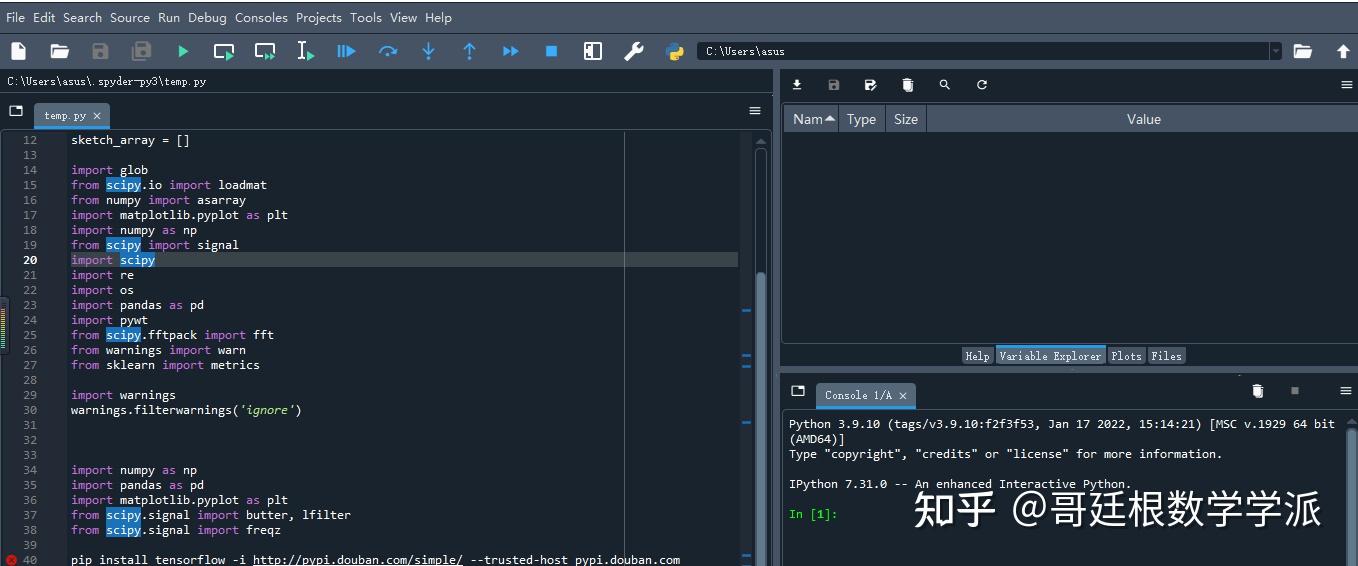Open the Search menu
This screenshot has height=566, width=1358.
point(82,17)
